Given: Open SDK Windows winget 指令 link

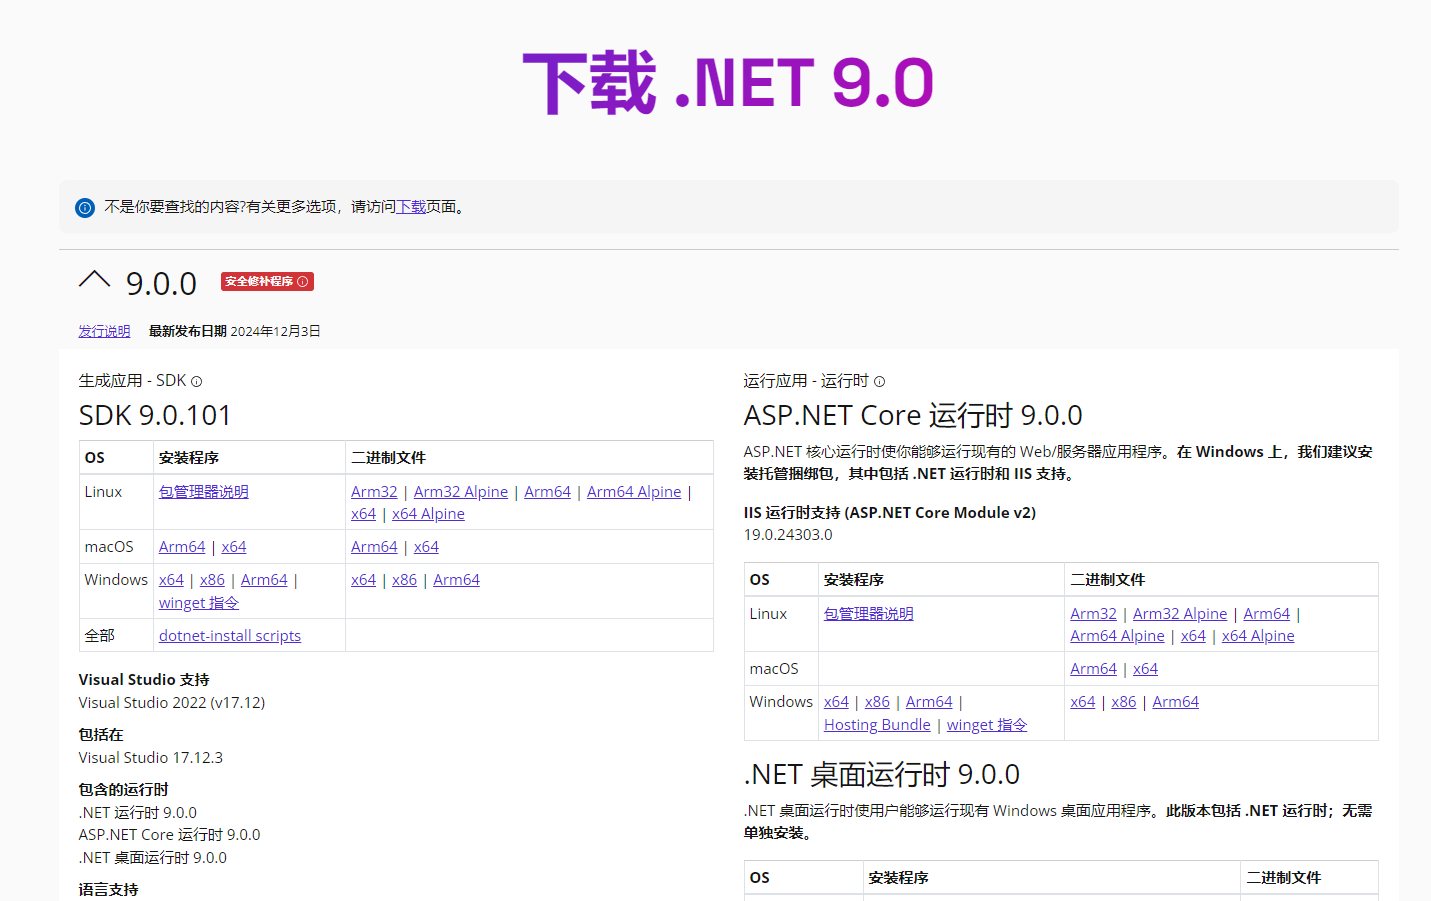Looking at the screenshot, I should pyautogui.click(x=199, y=603).
